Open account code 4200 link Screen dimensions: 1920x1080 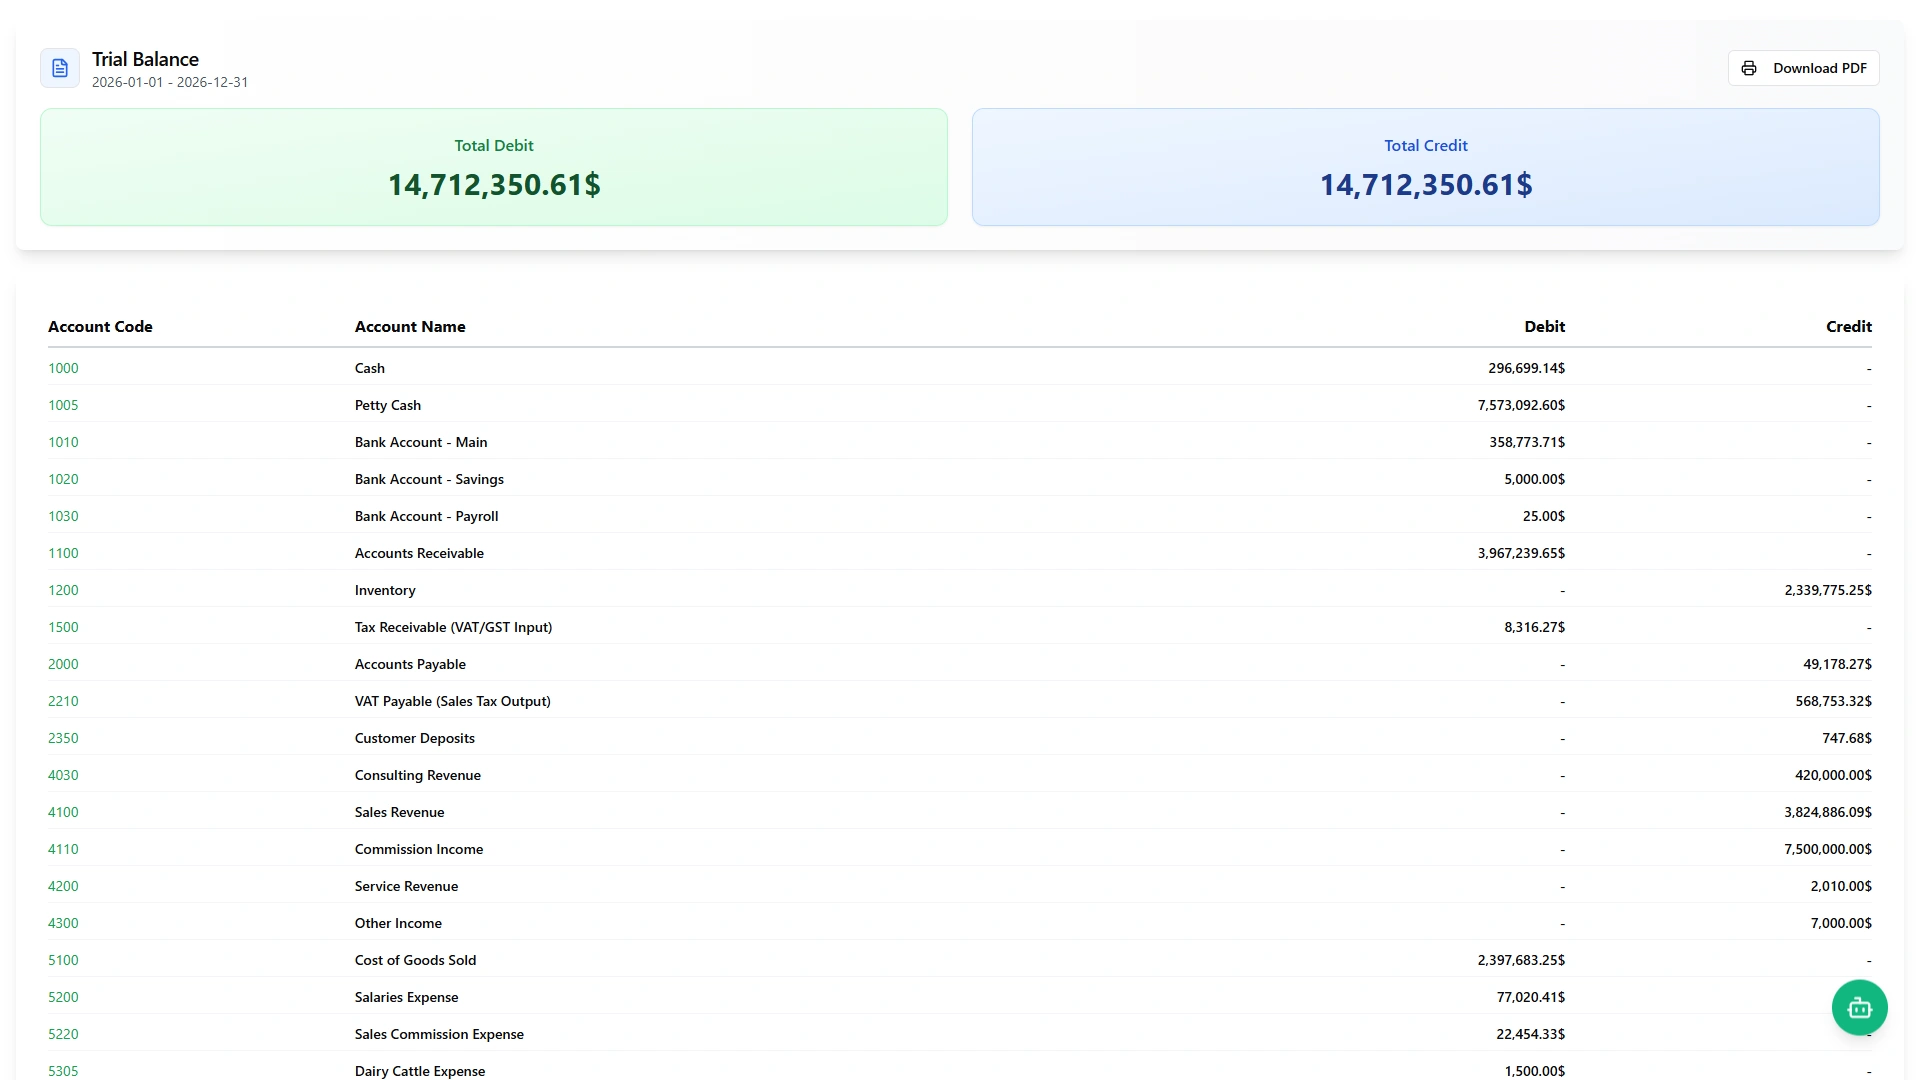[x=63, y=886]
